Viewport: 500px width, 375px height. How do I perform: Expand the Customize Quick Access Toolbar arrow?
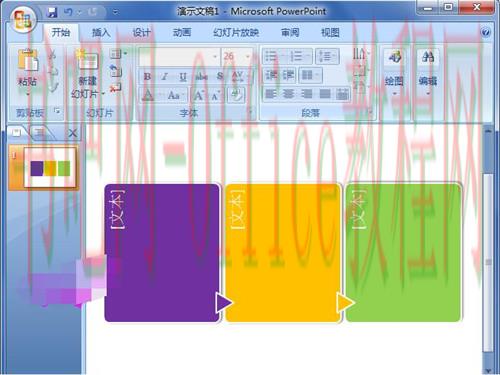pos(115,12)
